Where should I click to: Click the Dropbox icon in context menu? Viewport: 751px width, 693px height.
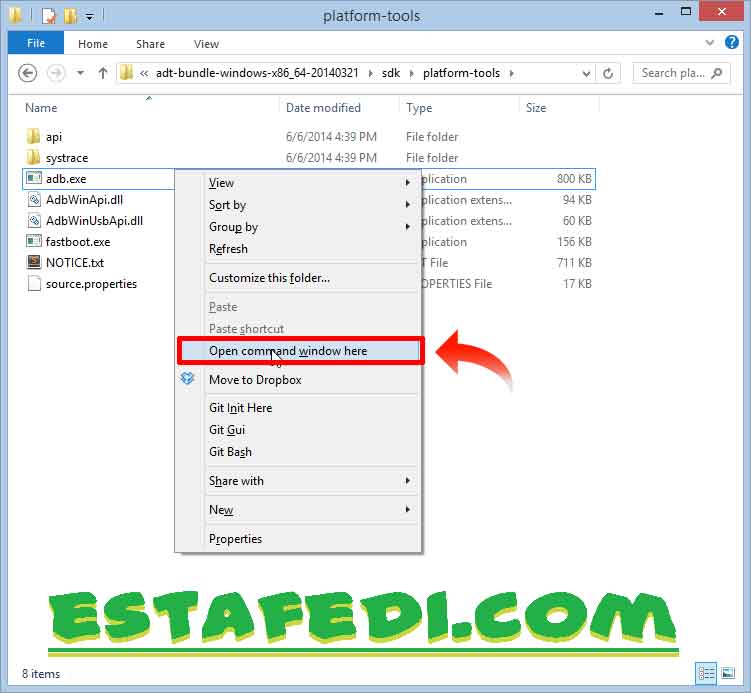[x=187, y=379]
